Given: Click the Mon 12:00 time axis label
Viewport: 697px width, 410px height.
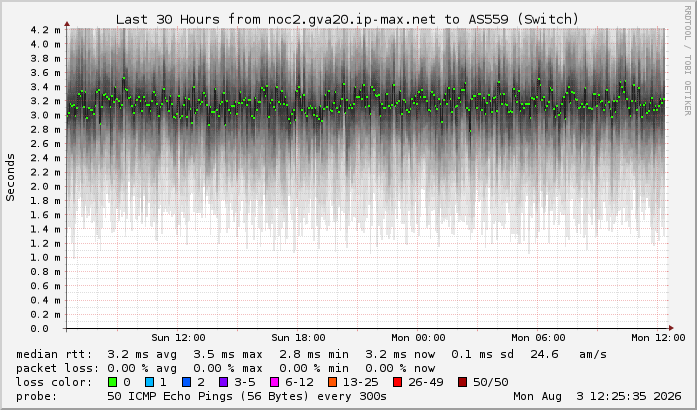Looking at the screenshot, I should coord(658,338).
